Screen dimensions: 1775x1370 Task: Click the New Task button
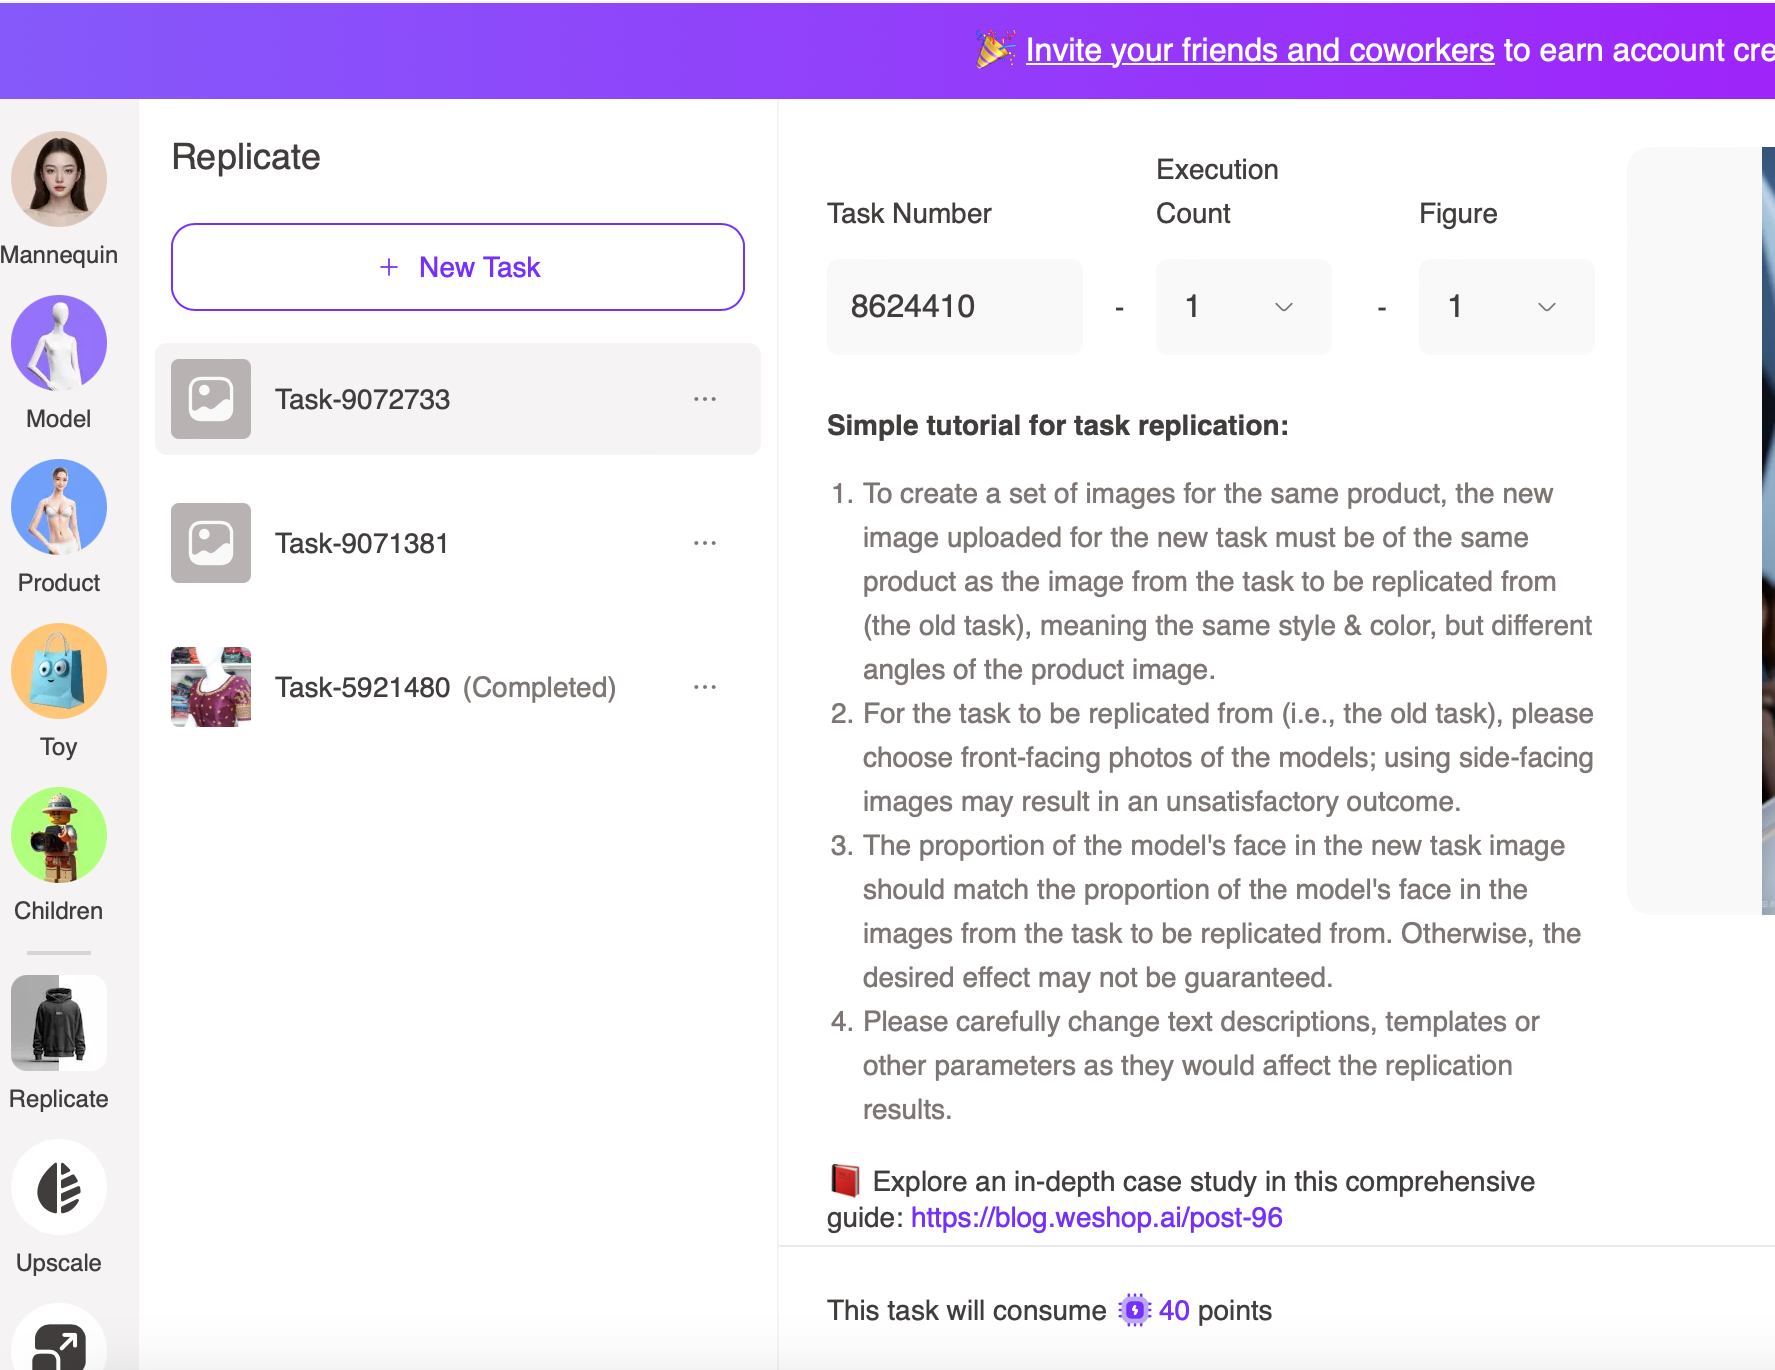point(458,267)
